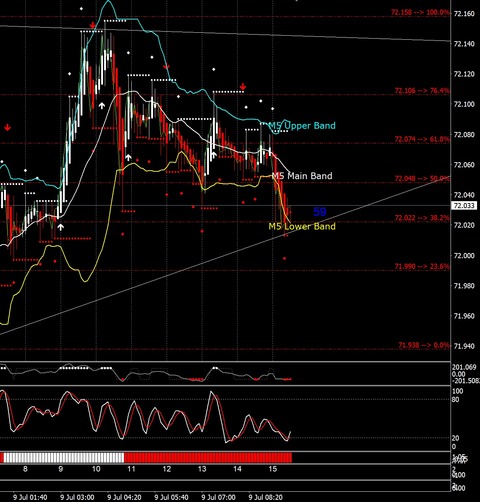Click the M5 Lower Band label
The image size is (480, 502).
(x=302, y=226)
